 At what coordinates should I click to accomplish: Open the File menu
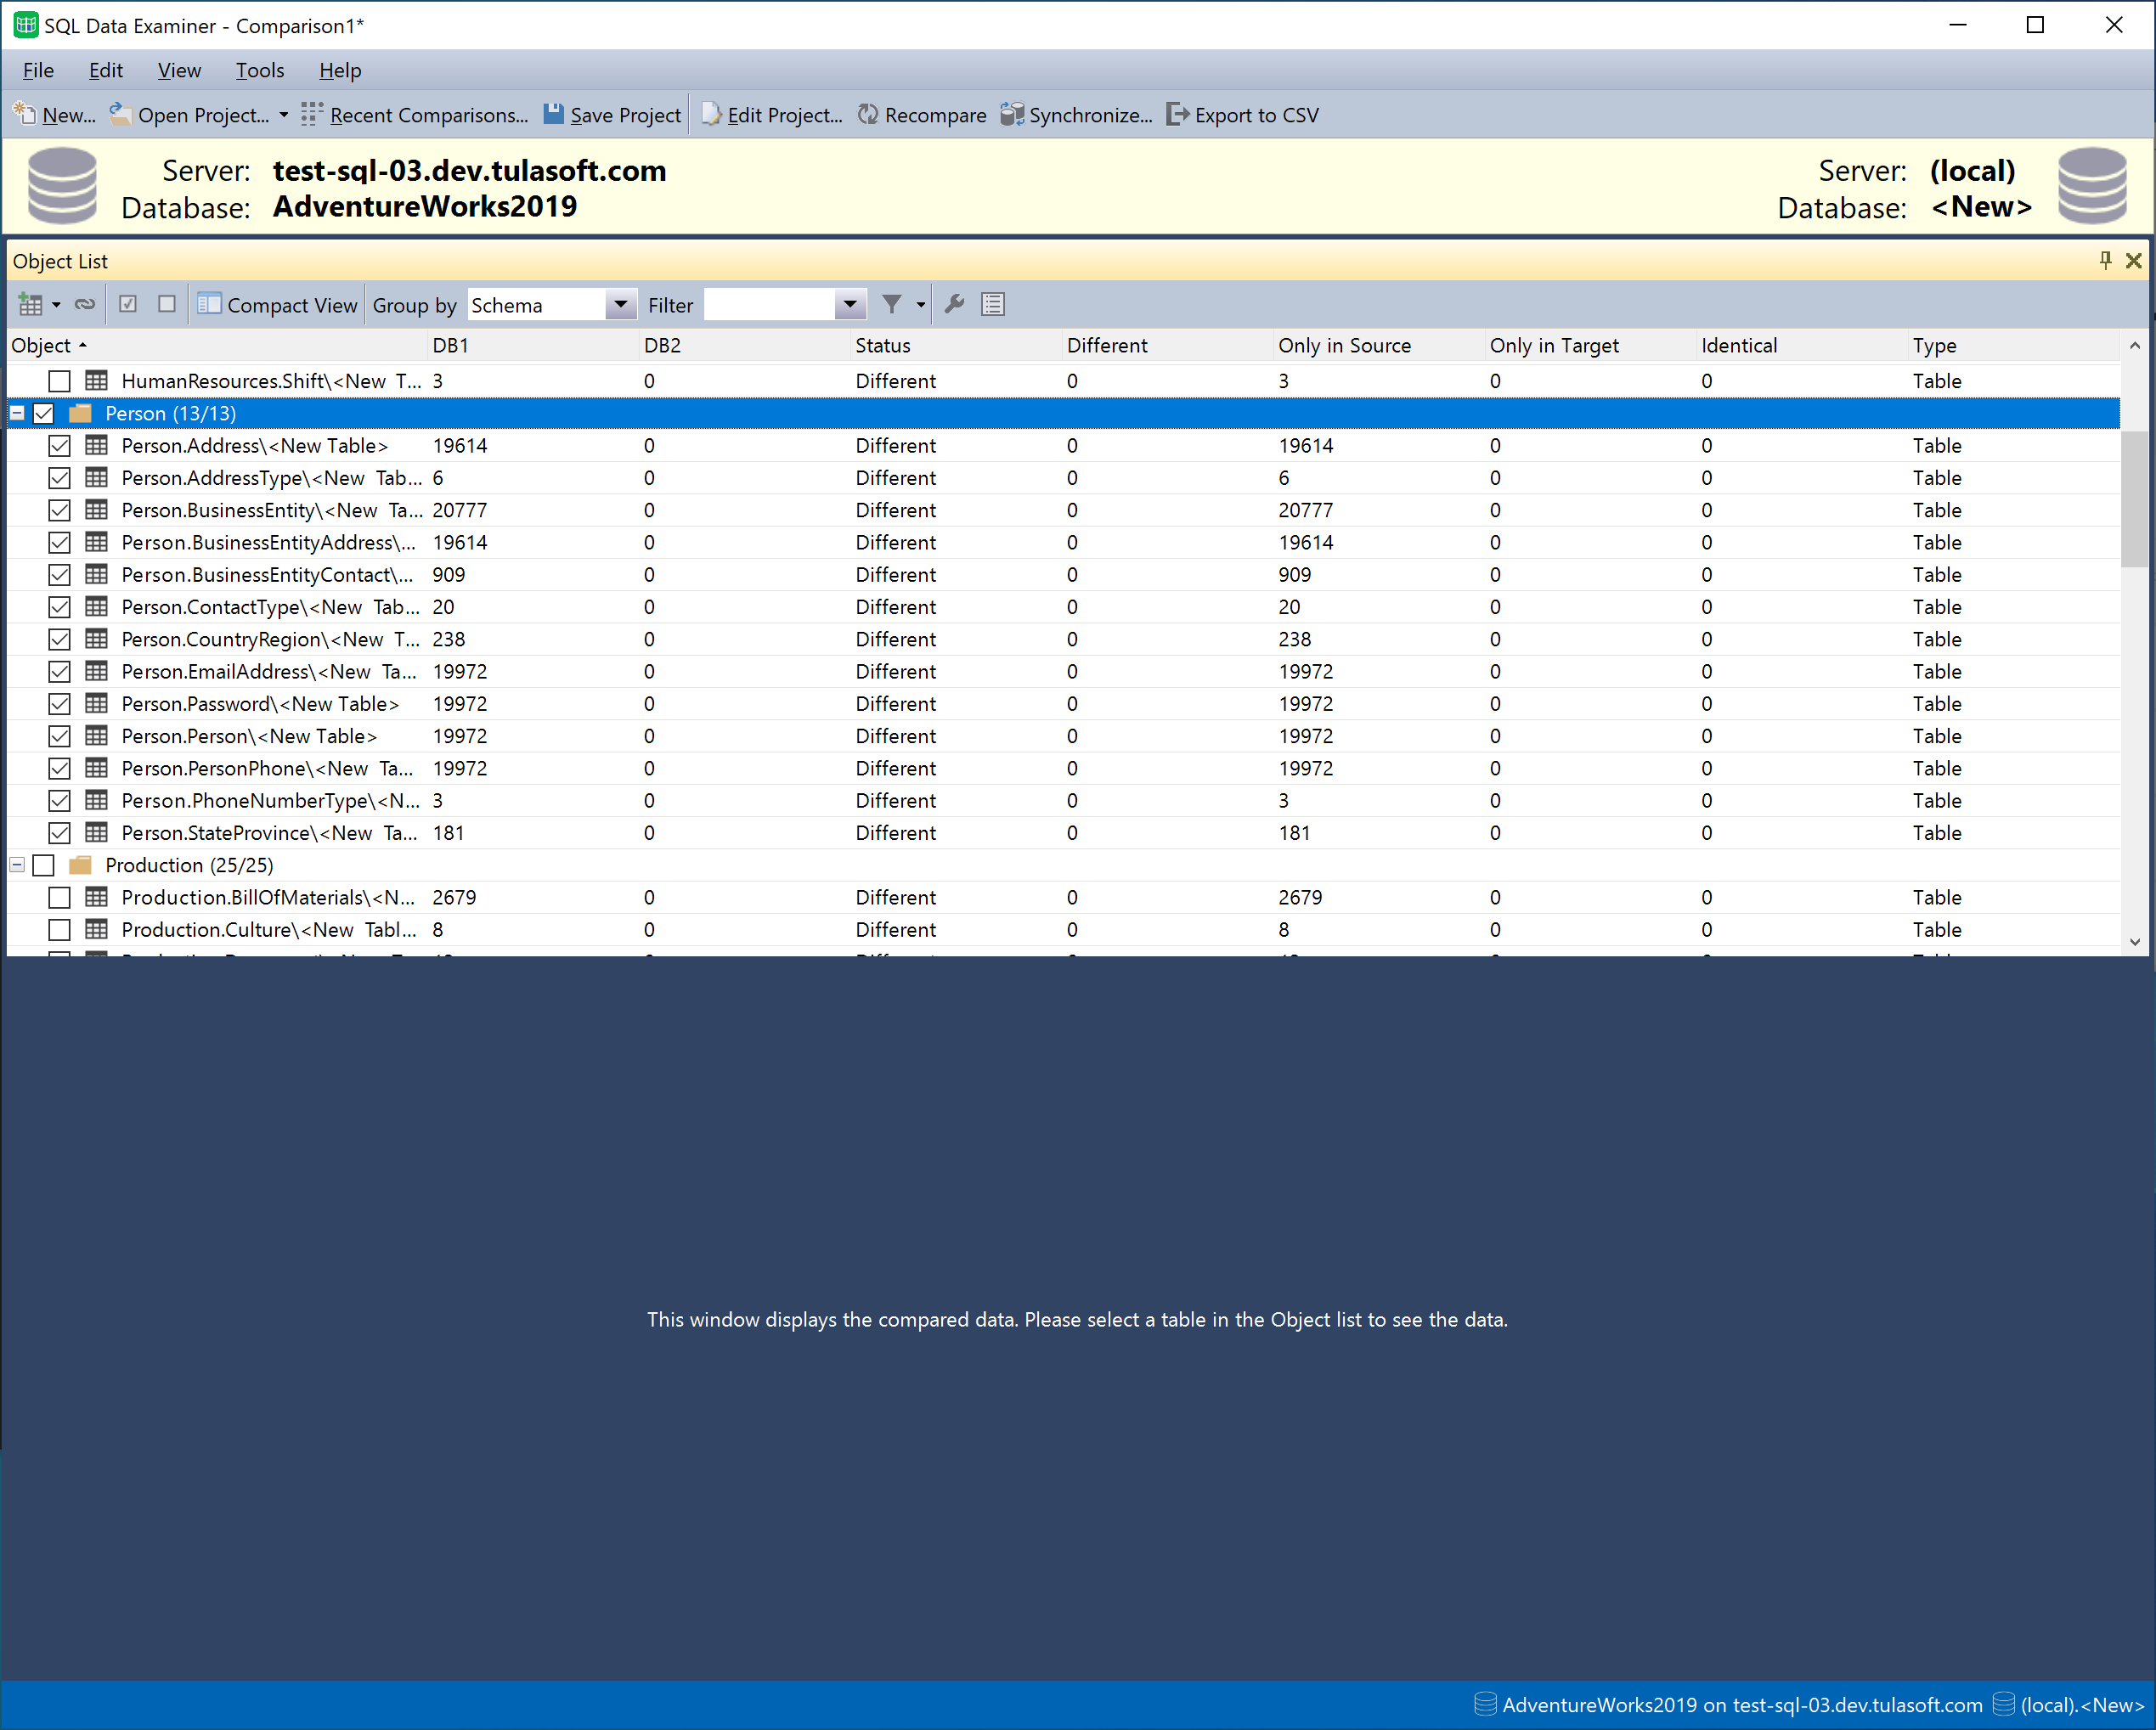pos(38,70)
